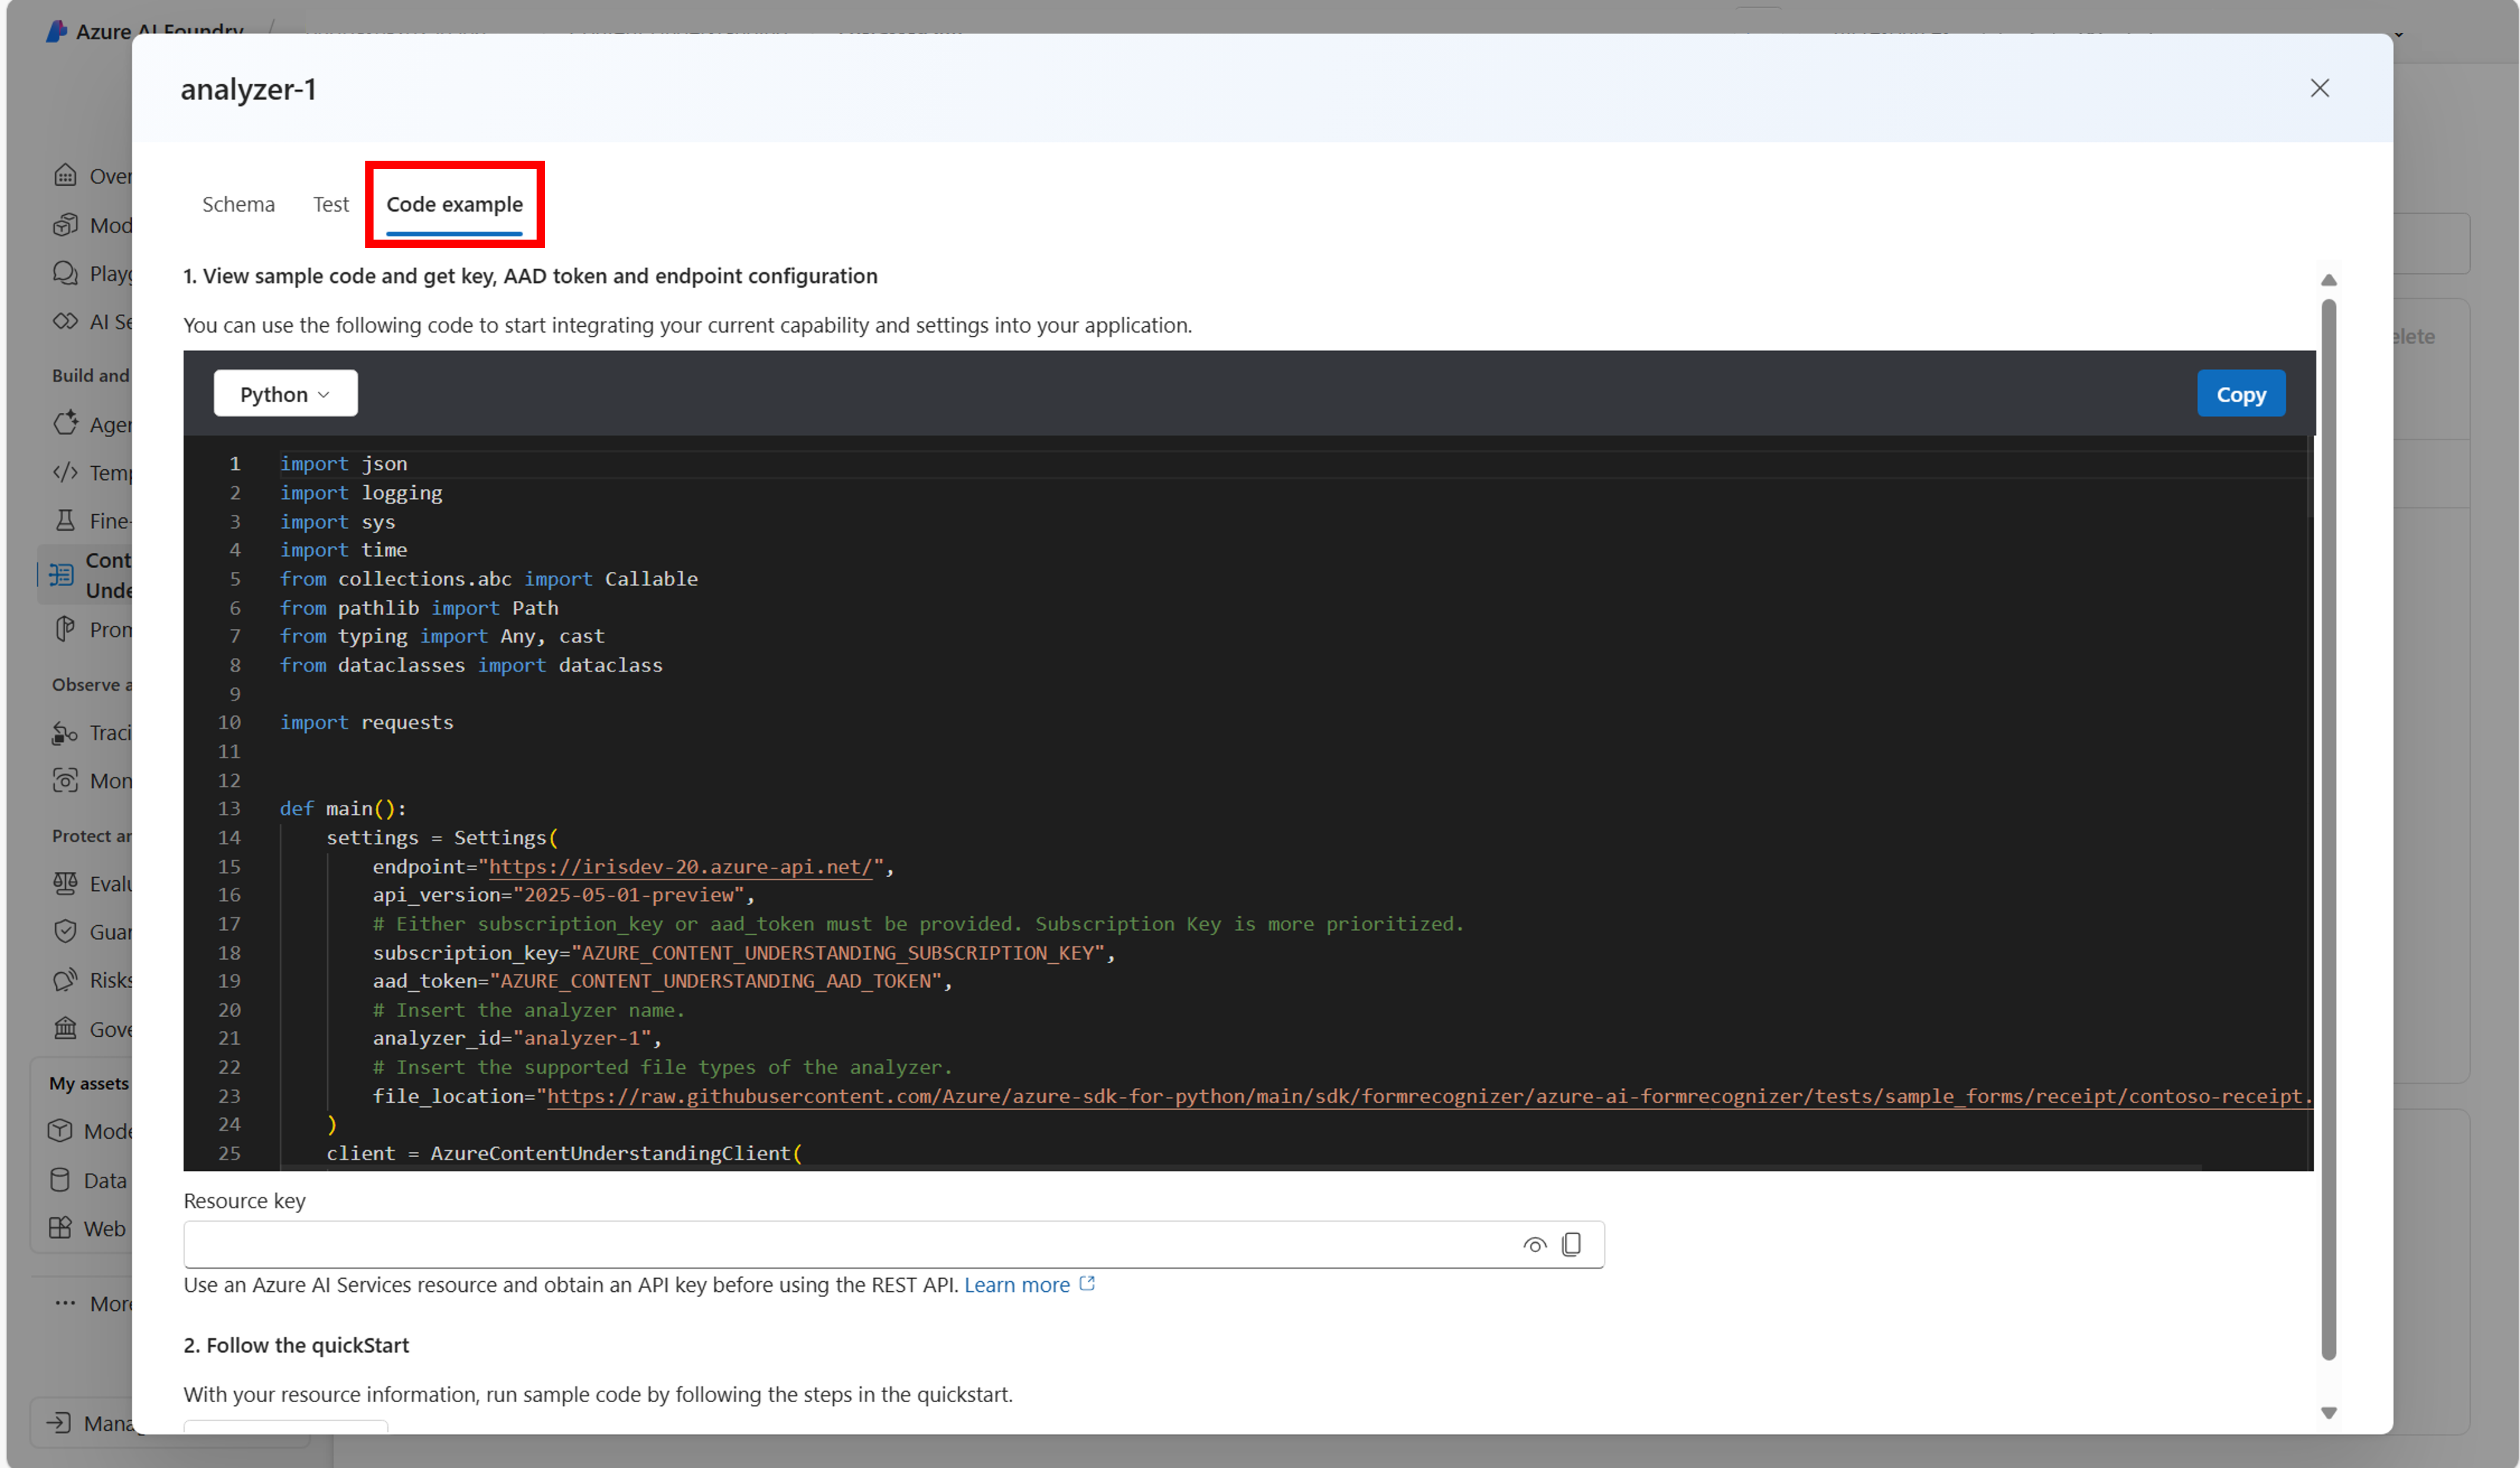Open the Tracing sidebar icon

coord(65,733)
